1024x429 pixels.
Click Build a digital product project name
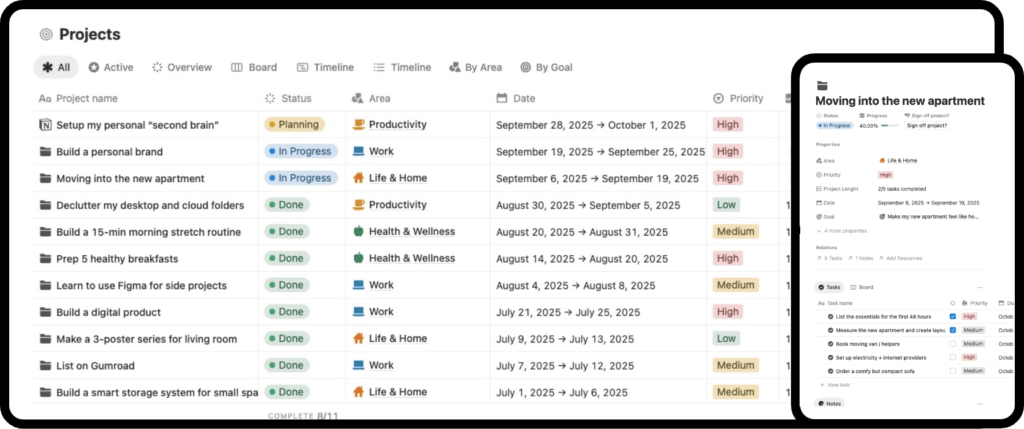[x=108, y=312]
